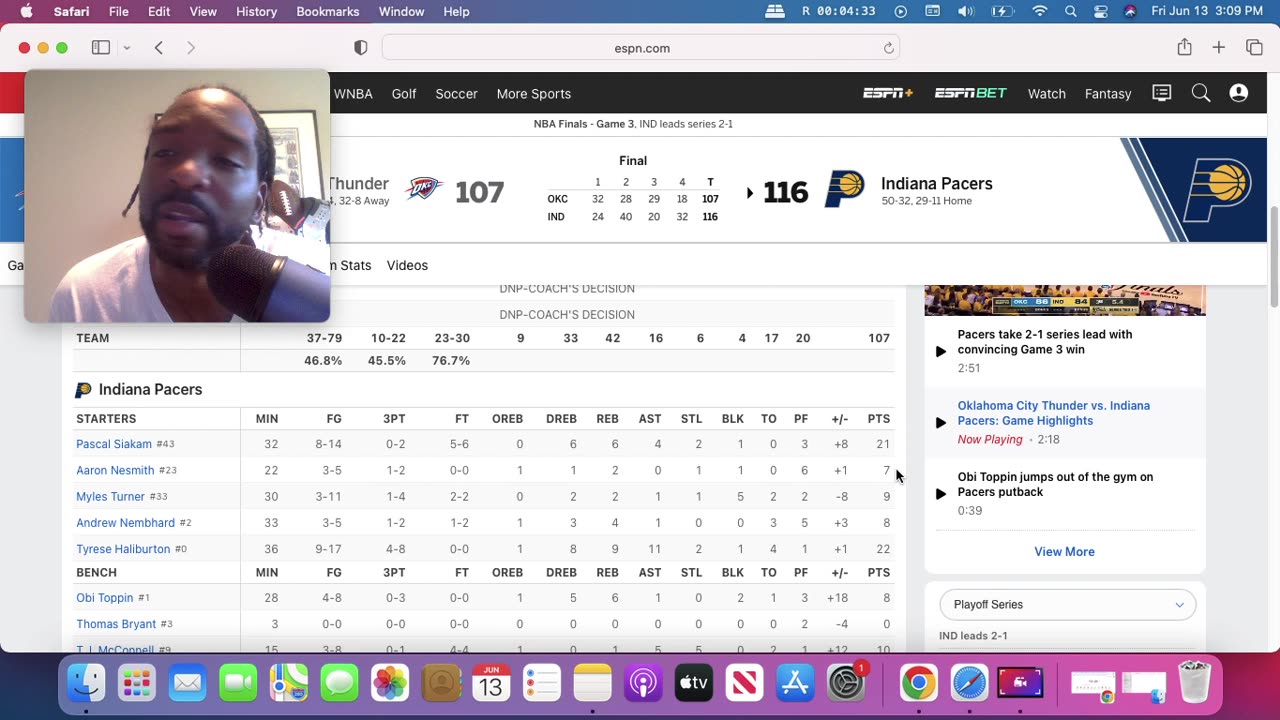
Task: Open the Safari sidebar toggle
Action: tap(101, 48)
